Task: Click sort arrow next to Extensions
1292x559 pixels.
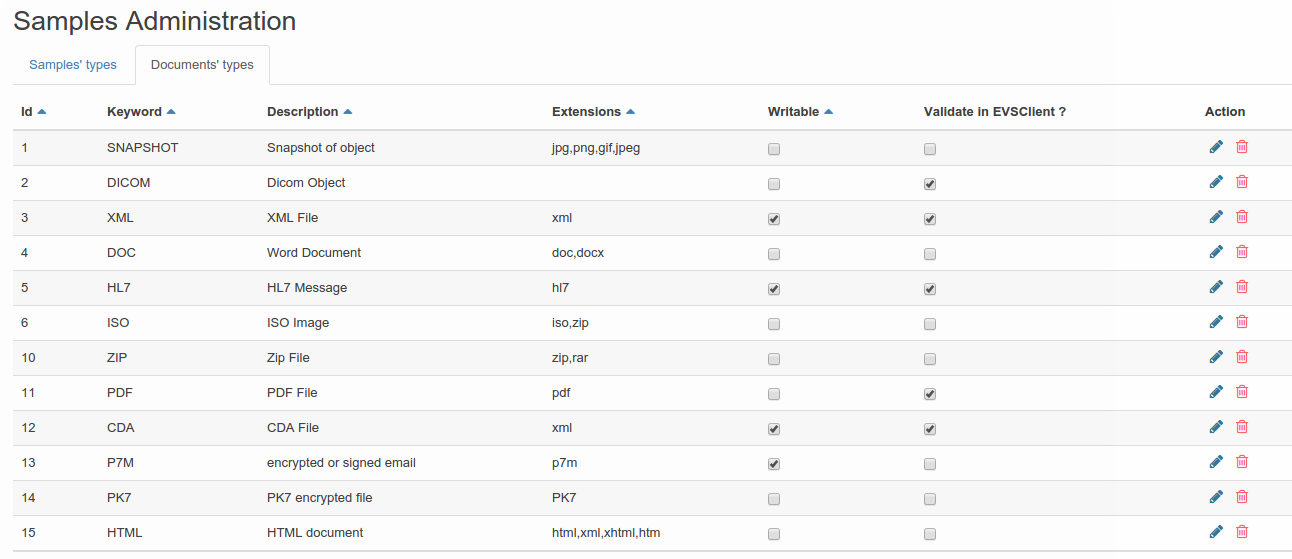Action: pyautogui.click(x=631, y=112)
